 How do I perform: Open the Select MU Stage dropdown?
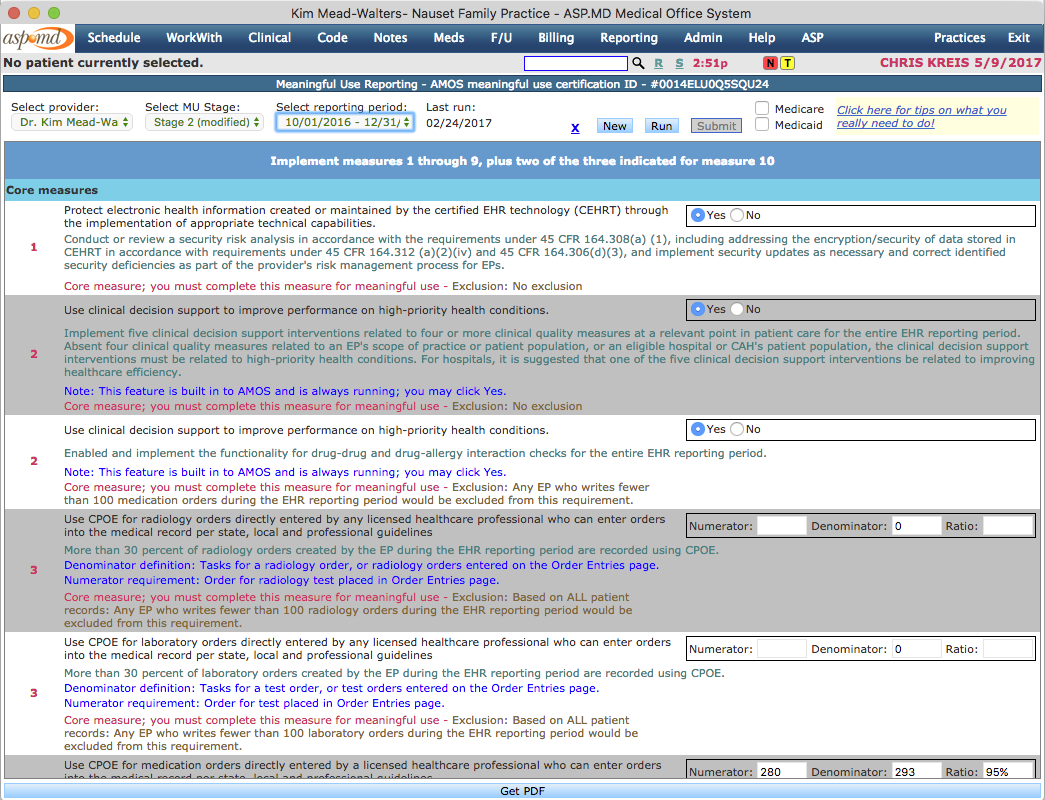205,122
